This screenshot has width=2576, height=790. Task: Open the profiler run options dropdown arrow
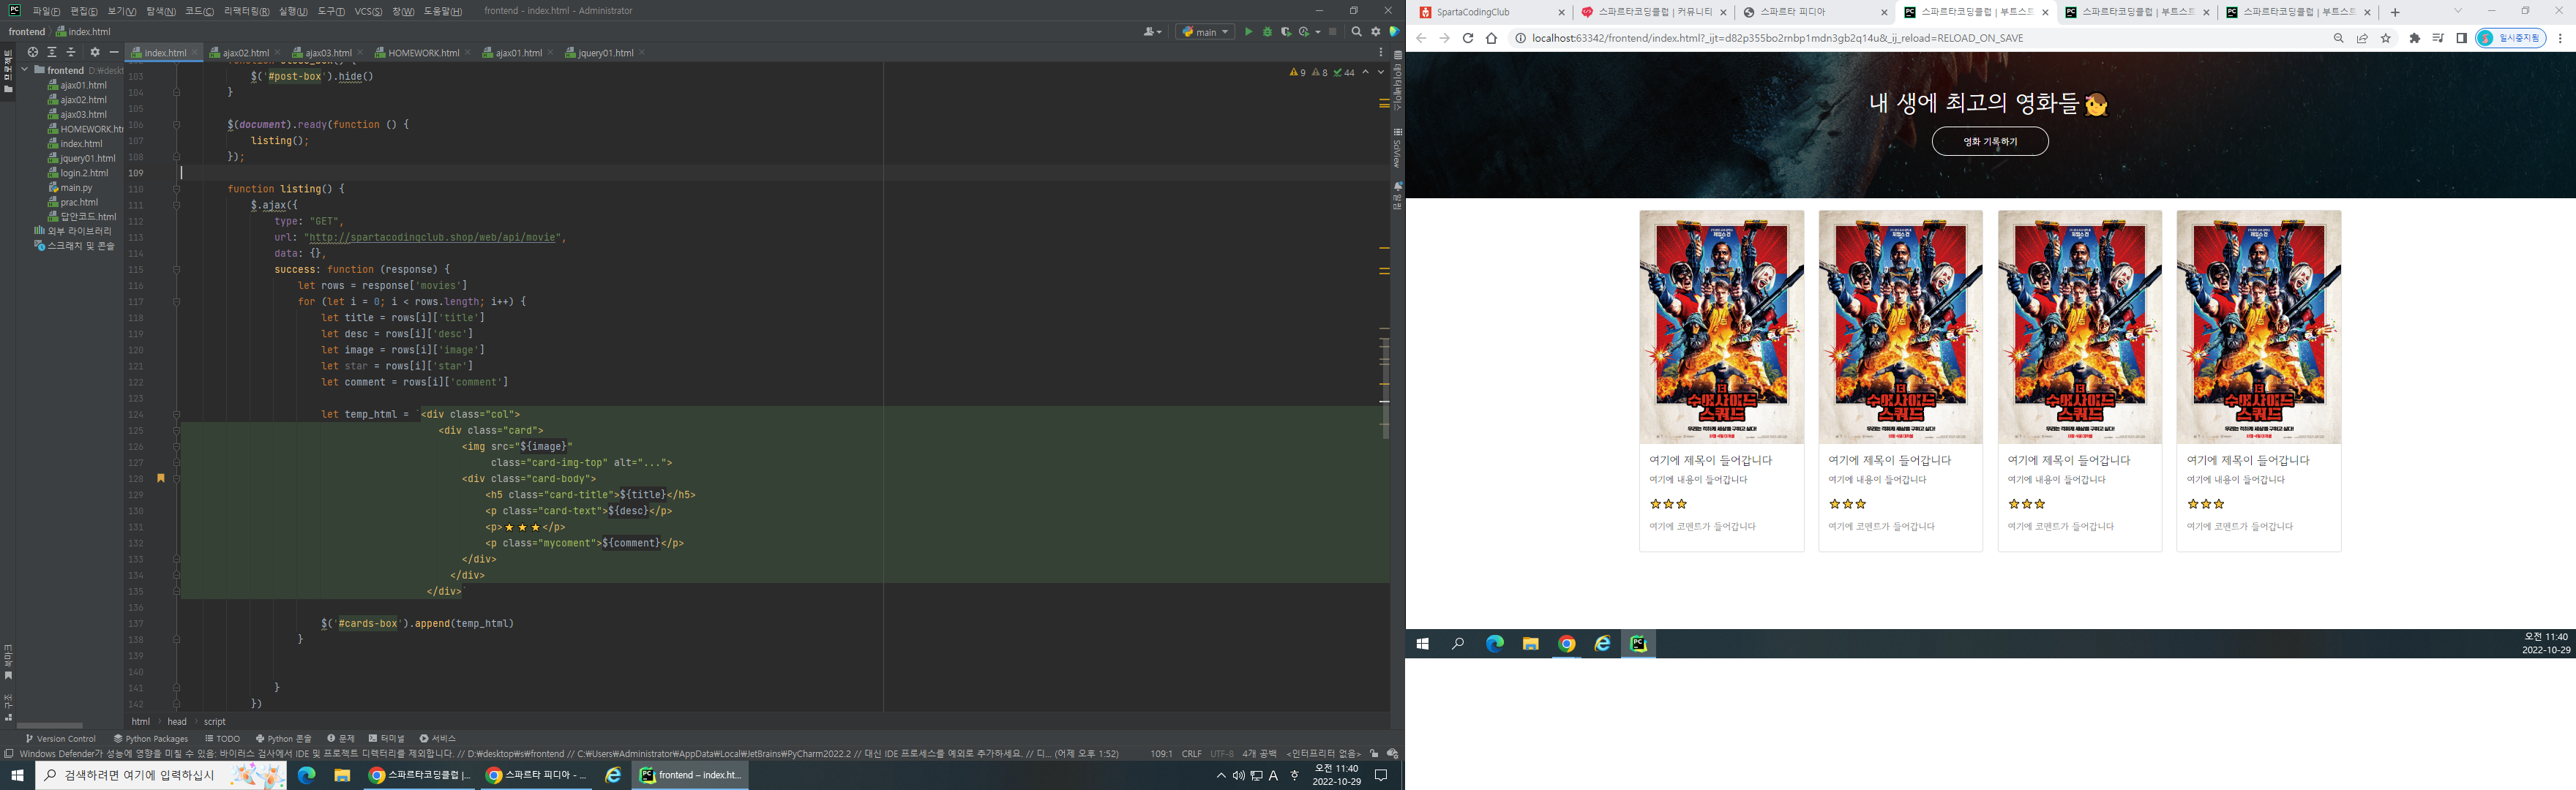click(1317, 32)
